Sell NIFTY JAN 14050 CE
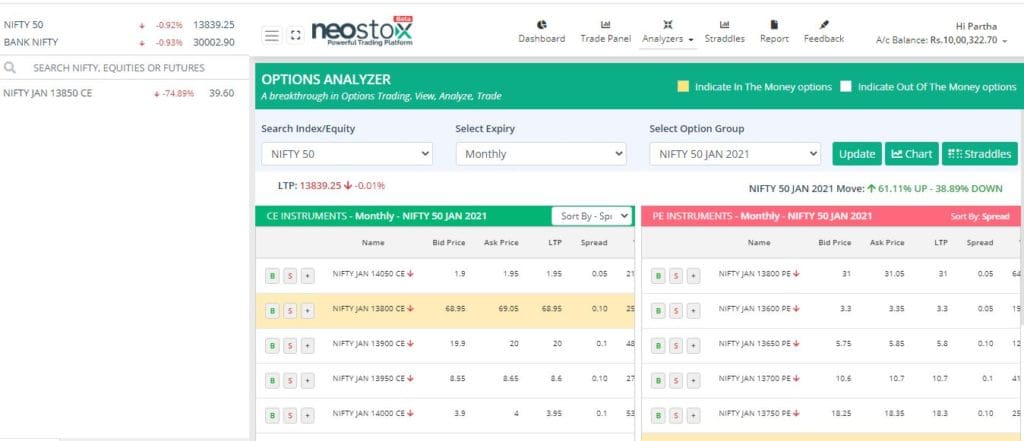Image resolution: width=1024 pixels, height=441 pixels. click(290, 276)
